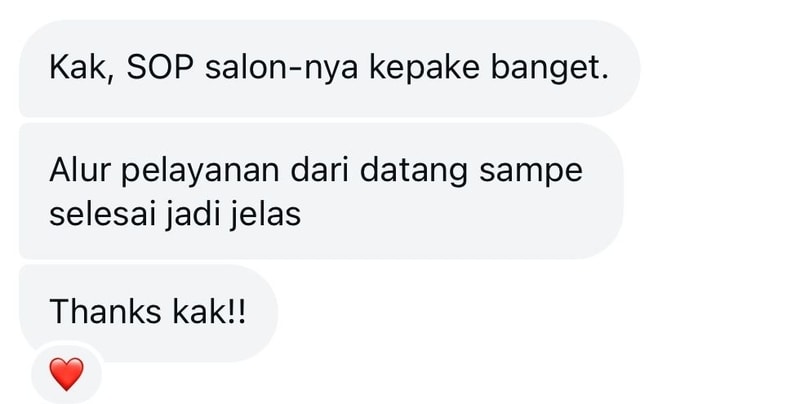Image resolution: width=800 pixels, height=404 pixels.
Task: Click the word 'datang' in second bubble
Action: point(413,171)
